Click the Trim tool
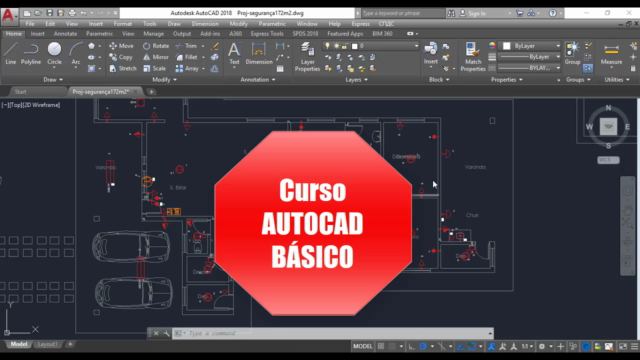 [186, 46]
